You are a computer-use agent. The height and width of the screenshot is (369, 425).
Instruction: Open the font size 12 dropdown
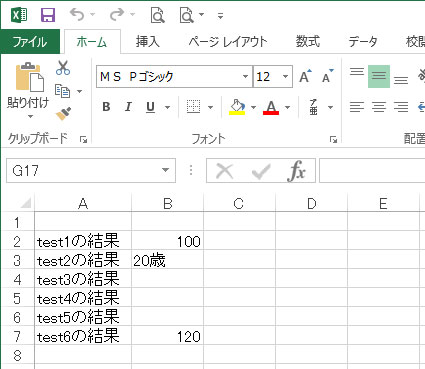point(285,76)
